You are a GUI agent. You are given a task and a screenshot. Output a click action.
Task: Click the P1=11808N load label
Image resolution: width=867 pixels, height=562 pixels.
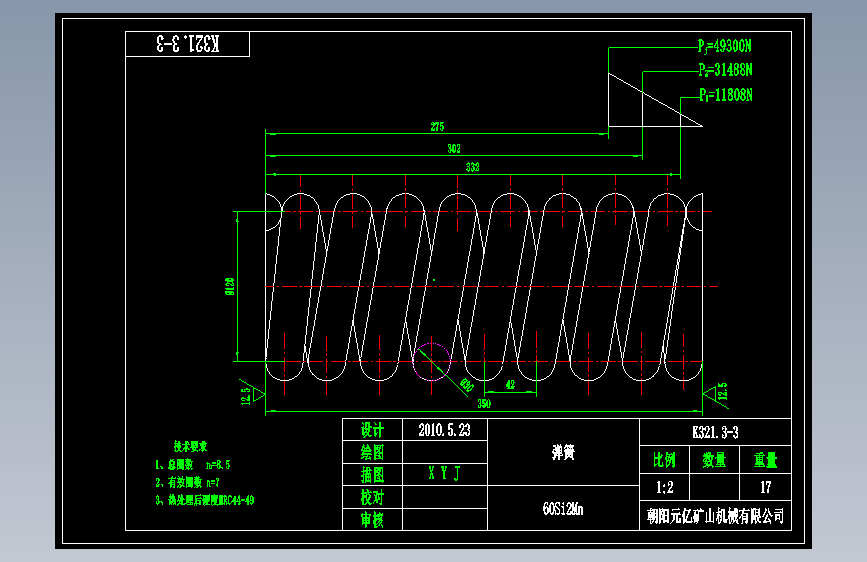[725, 95]
